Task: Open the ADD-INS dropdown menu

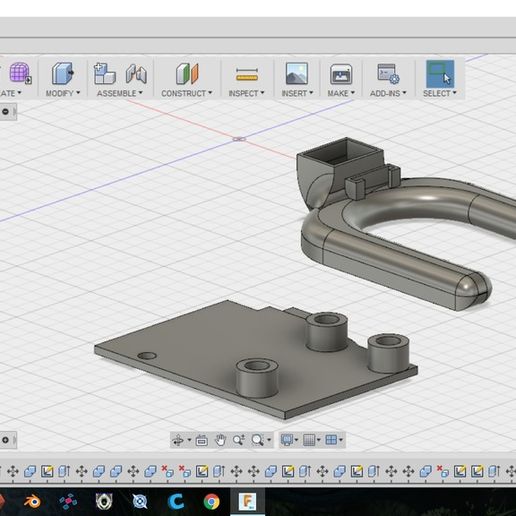Action: pos(388,93)
